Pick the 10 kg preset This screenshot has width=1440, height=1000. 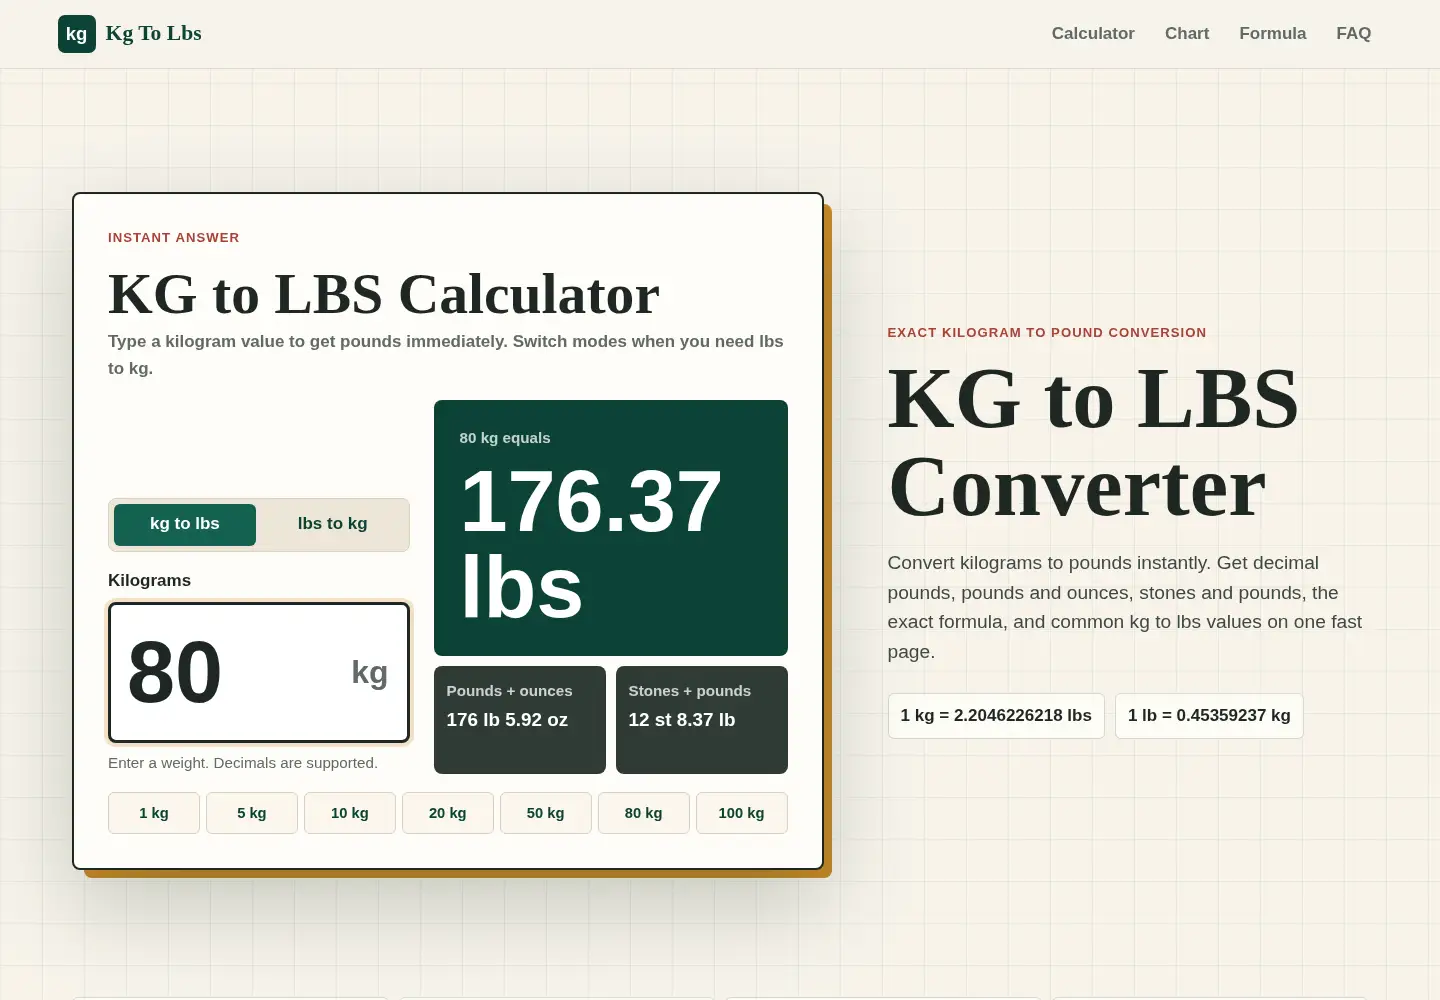[350, 813]
